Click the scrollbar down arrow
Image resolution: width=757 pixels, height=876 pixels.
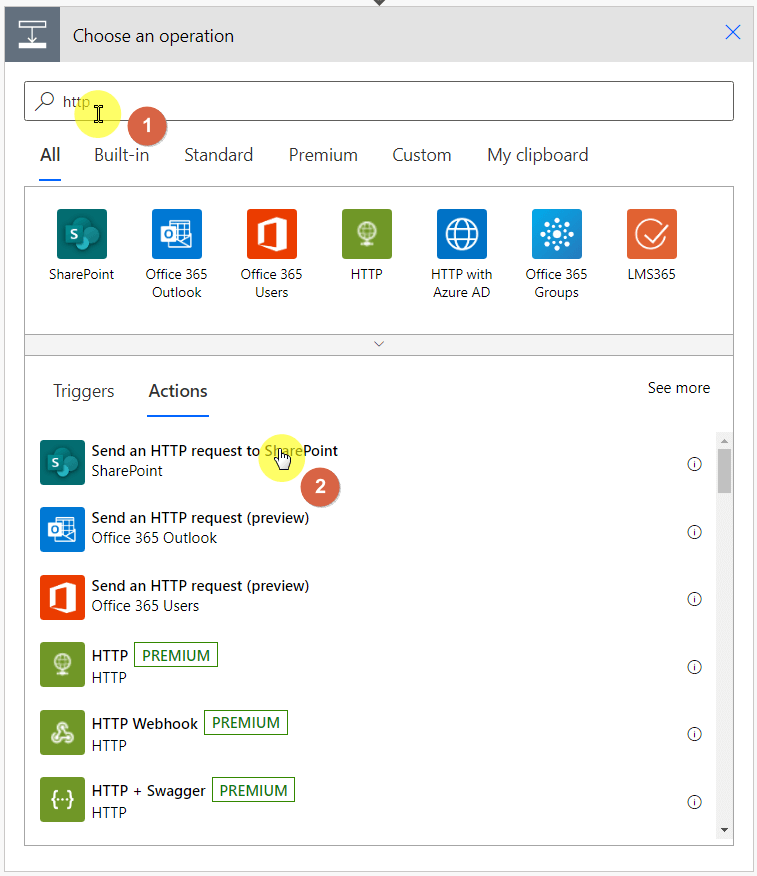724,830
